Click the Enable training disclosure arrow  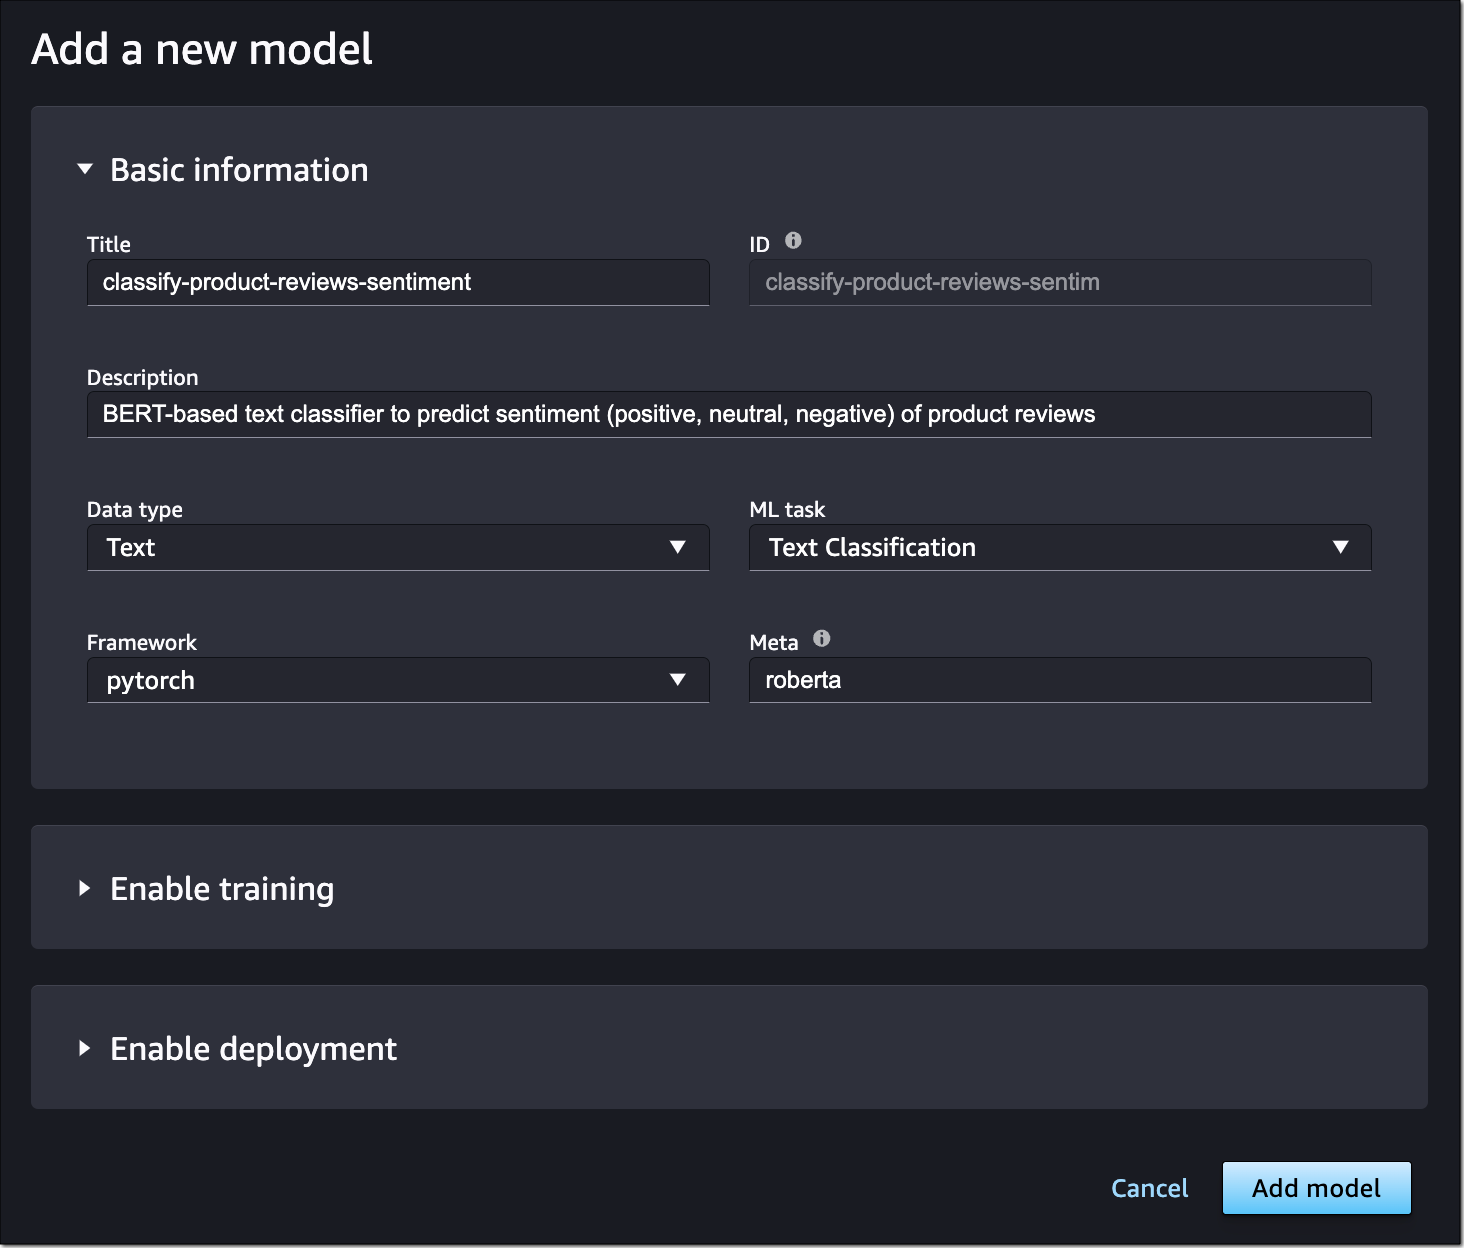click(85, 888)
